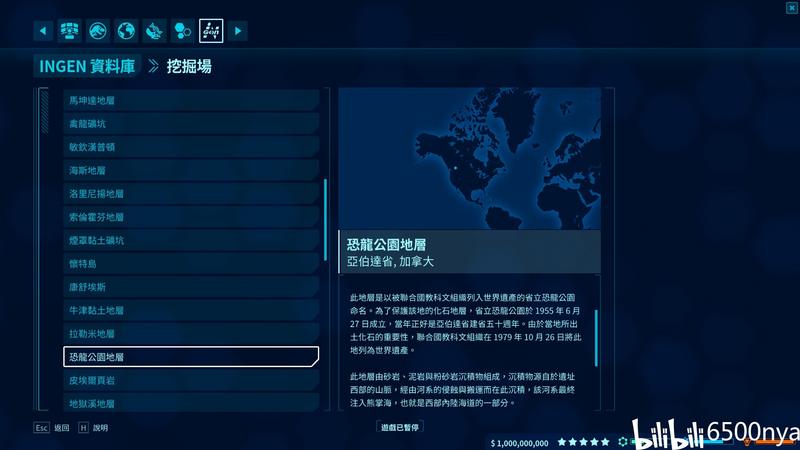The width and height of the screenshot is (800, 450).
Task: Open the dinosaur species category icon
Action: click(154, 31)
